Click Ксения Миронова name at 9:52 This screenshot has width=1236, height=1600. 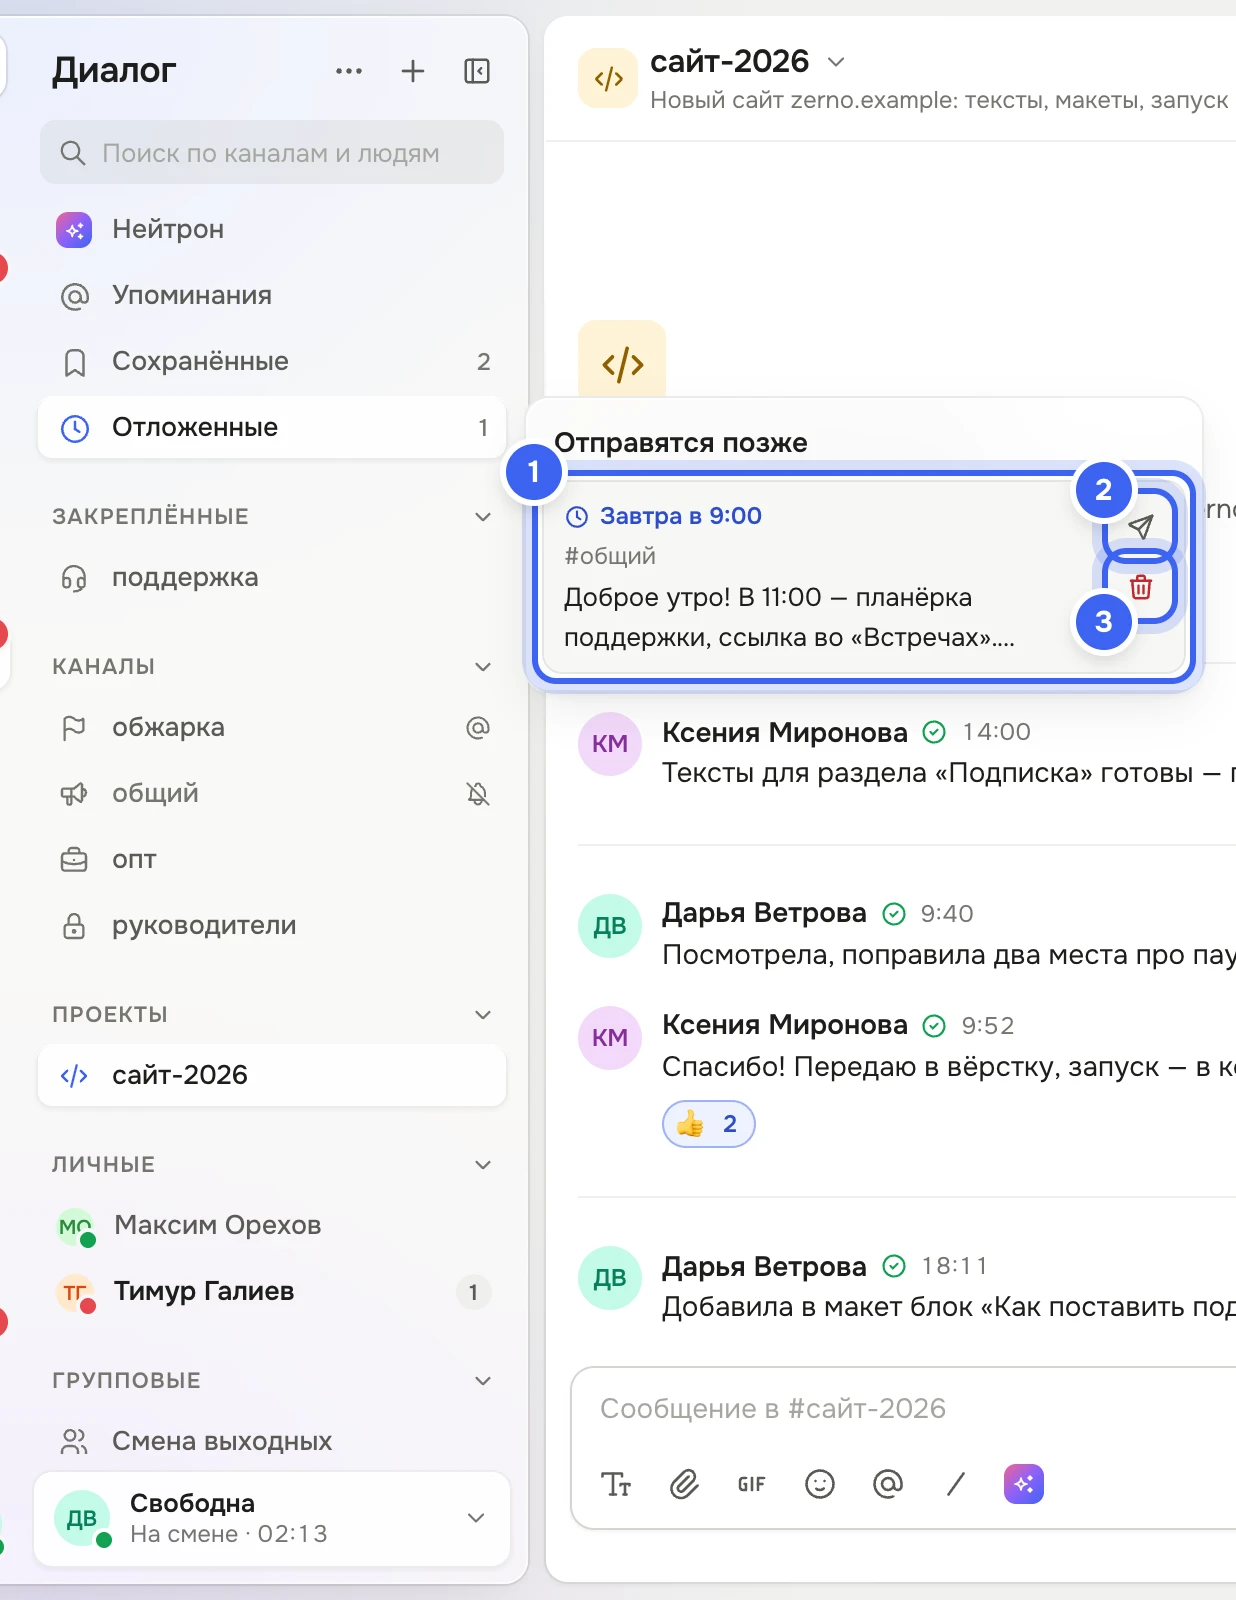click(x=785, y=1025)
